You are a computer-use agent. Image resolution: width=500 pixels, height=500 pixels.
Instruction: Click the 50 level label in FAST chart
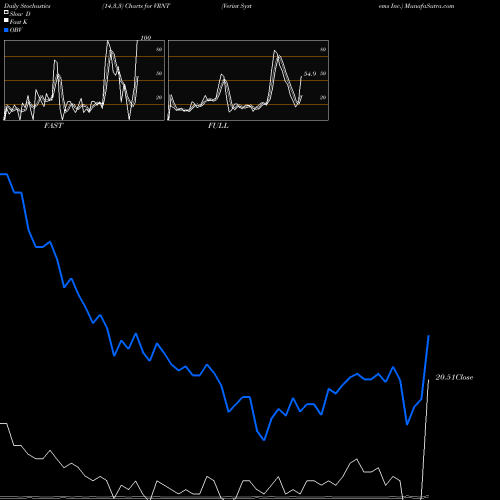[x=159, y=74]
